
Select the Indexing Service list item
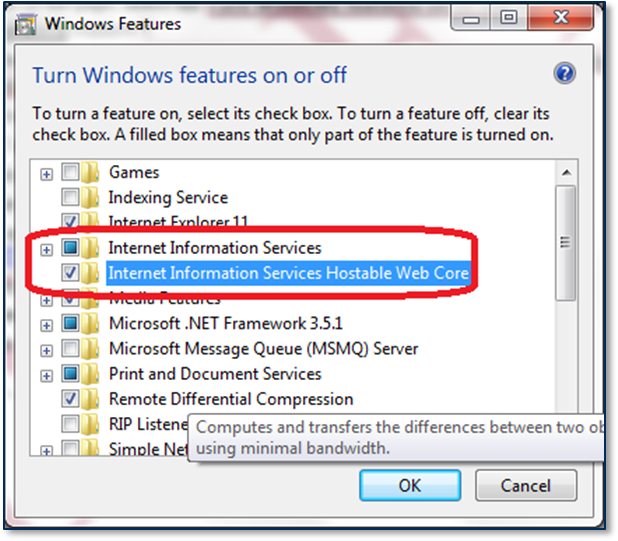click(x=168, y=197)
